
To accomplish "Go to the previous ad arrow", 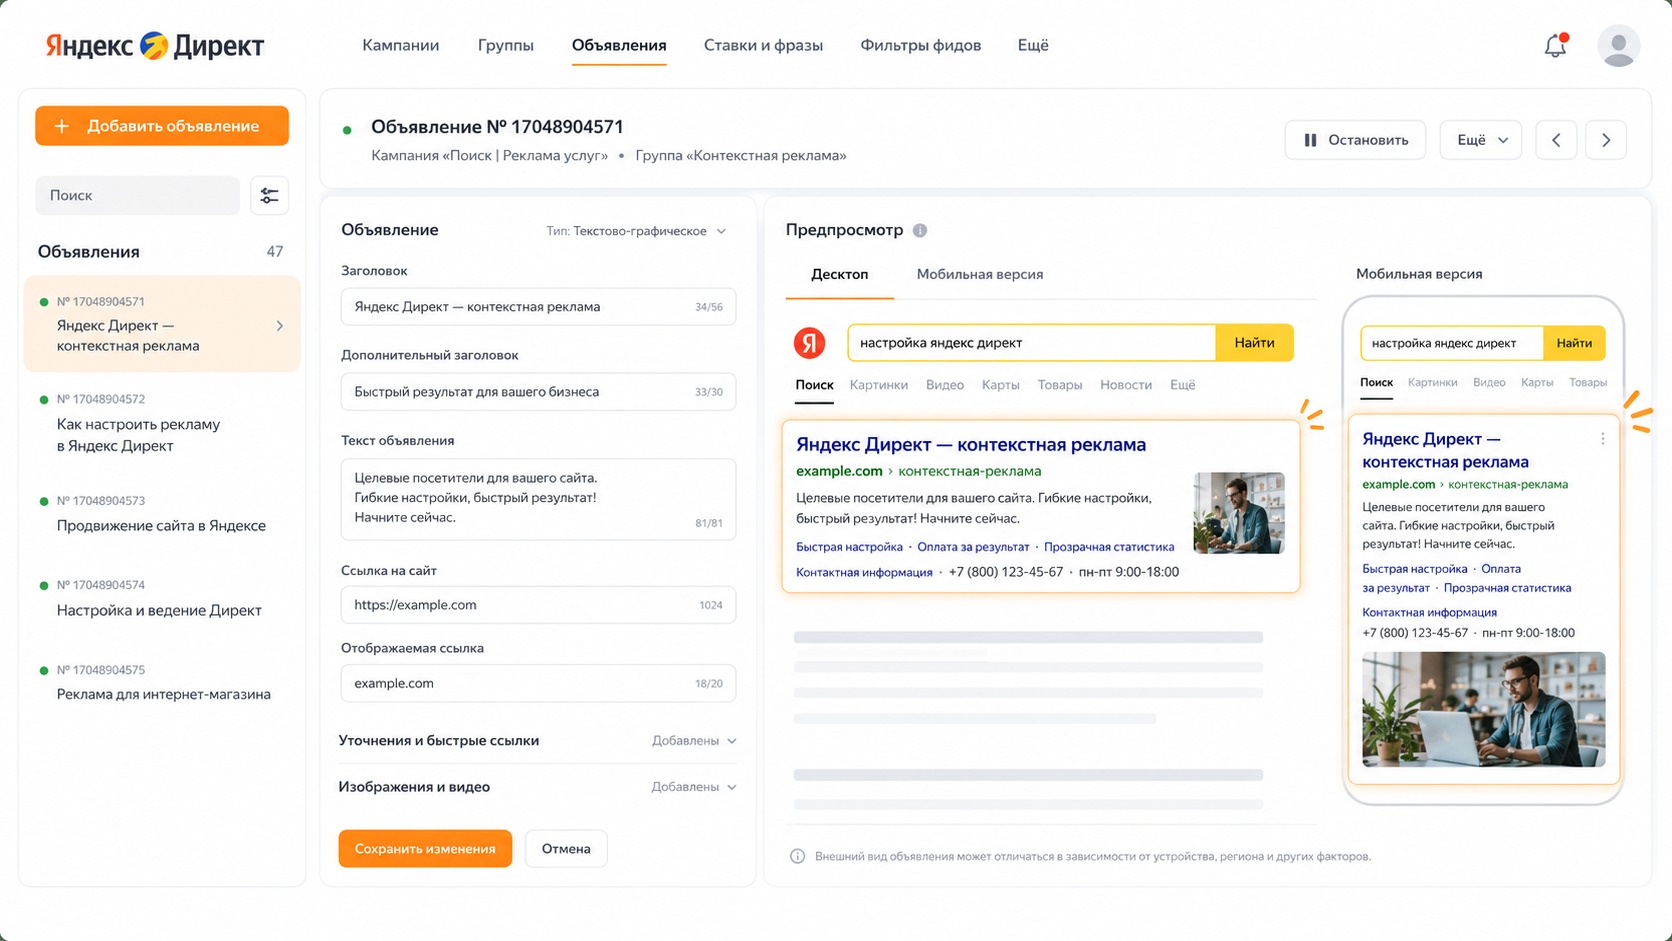I will 1556,140.
